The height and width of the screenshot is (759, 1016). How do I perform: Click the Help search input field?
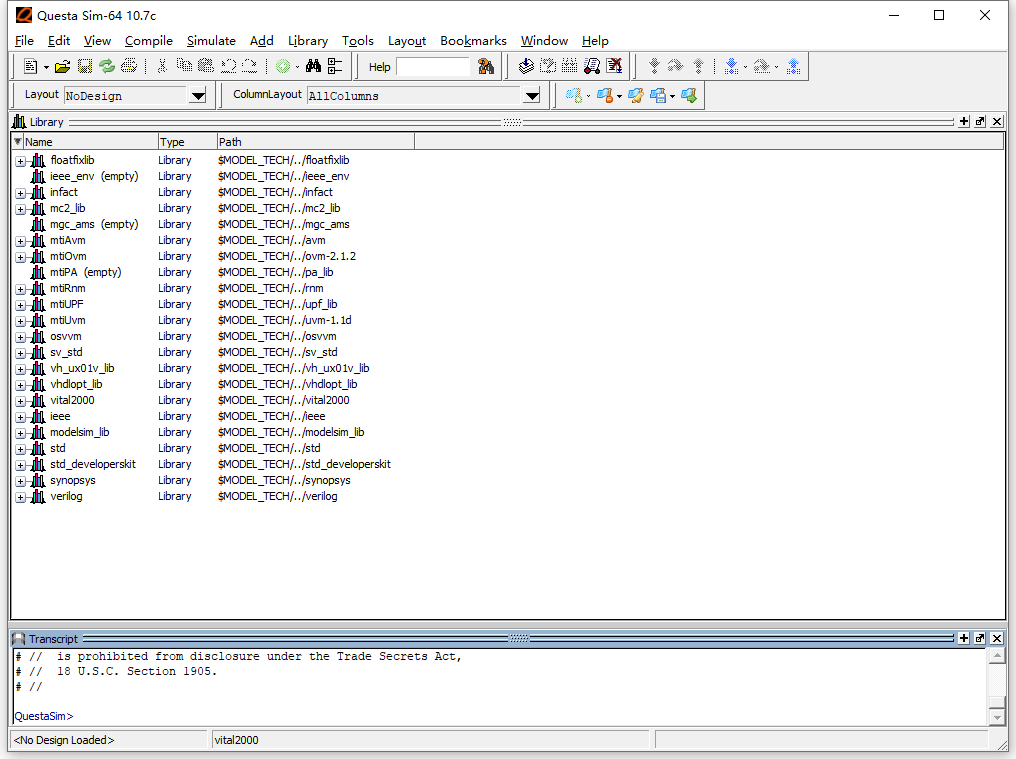433,66
